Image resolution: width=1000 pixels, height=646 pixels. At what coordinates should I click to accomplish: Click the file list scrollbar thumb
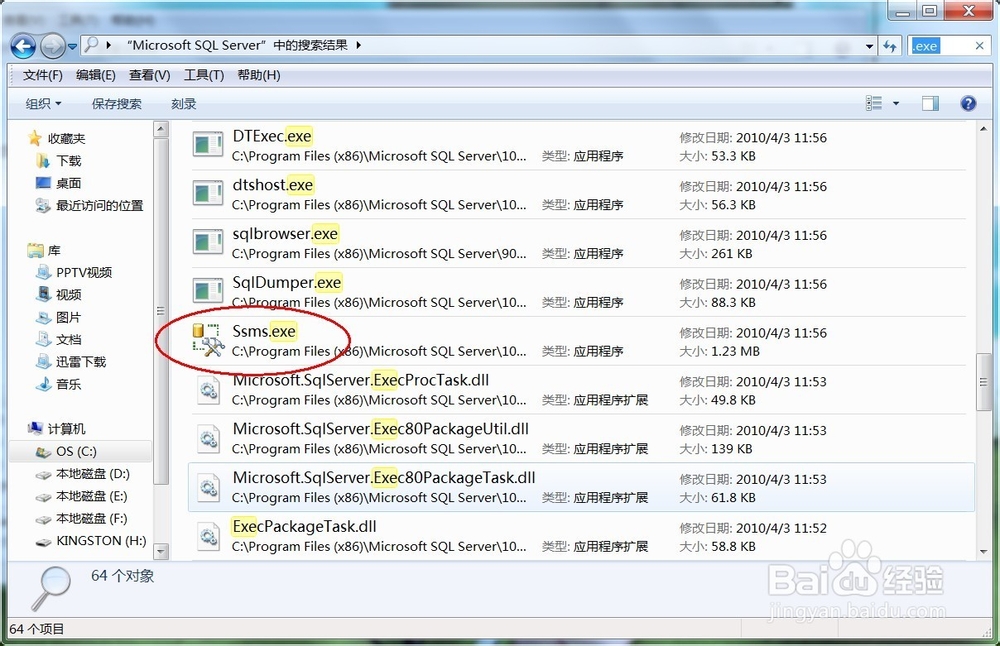point(983,382)
